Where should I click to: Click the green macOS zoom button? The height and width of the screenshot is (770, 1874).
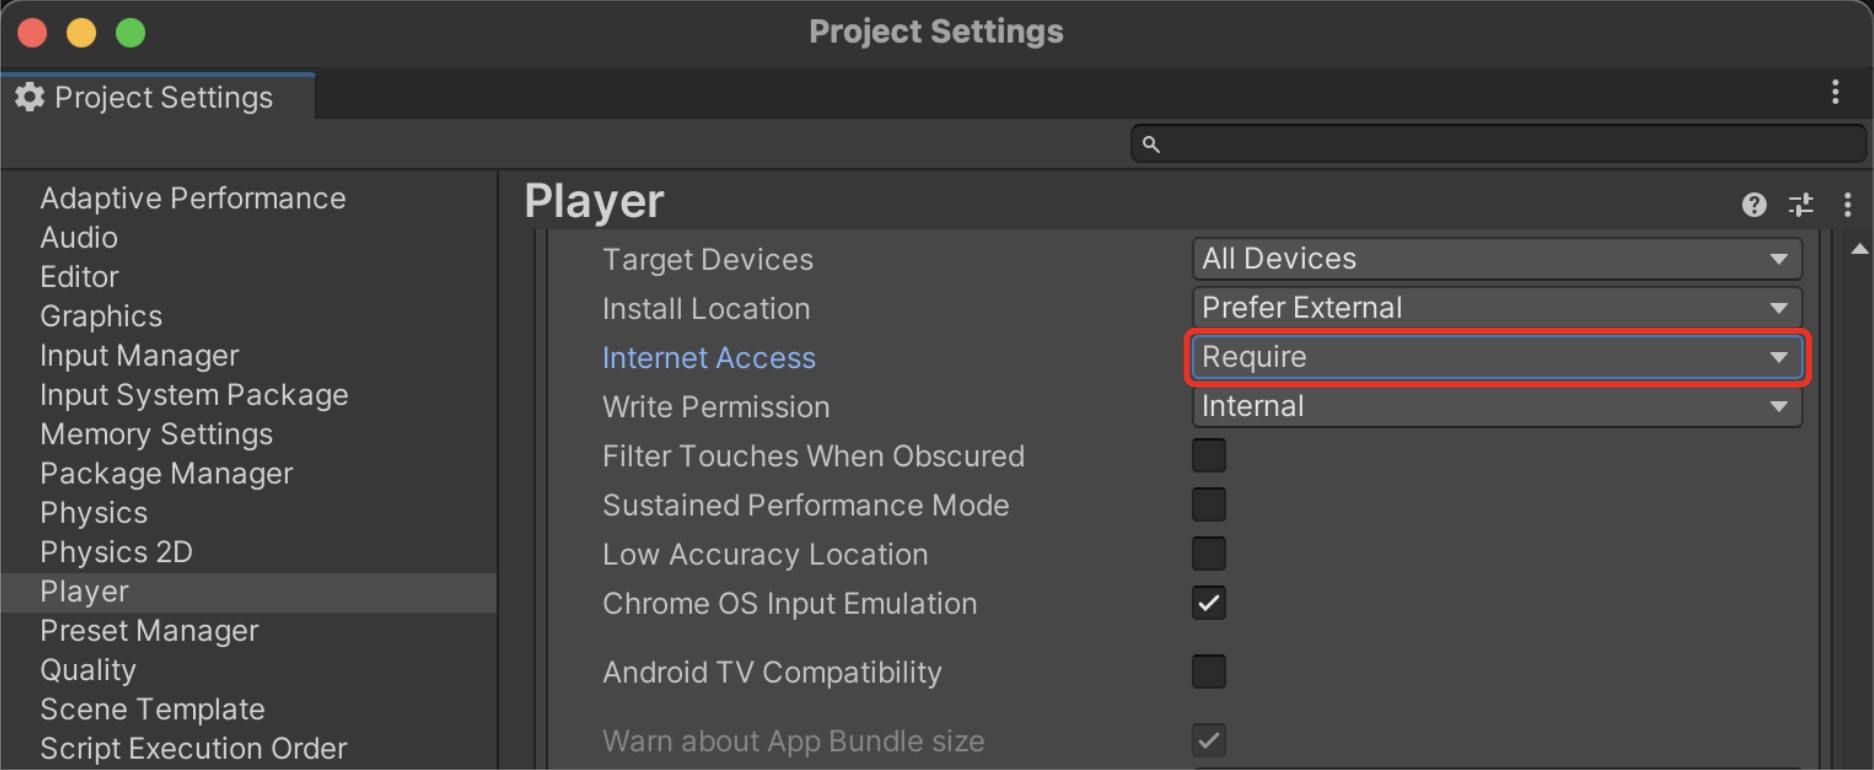[130, 33]
